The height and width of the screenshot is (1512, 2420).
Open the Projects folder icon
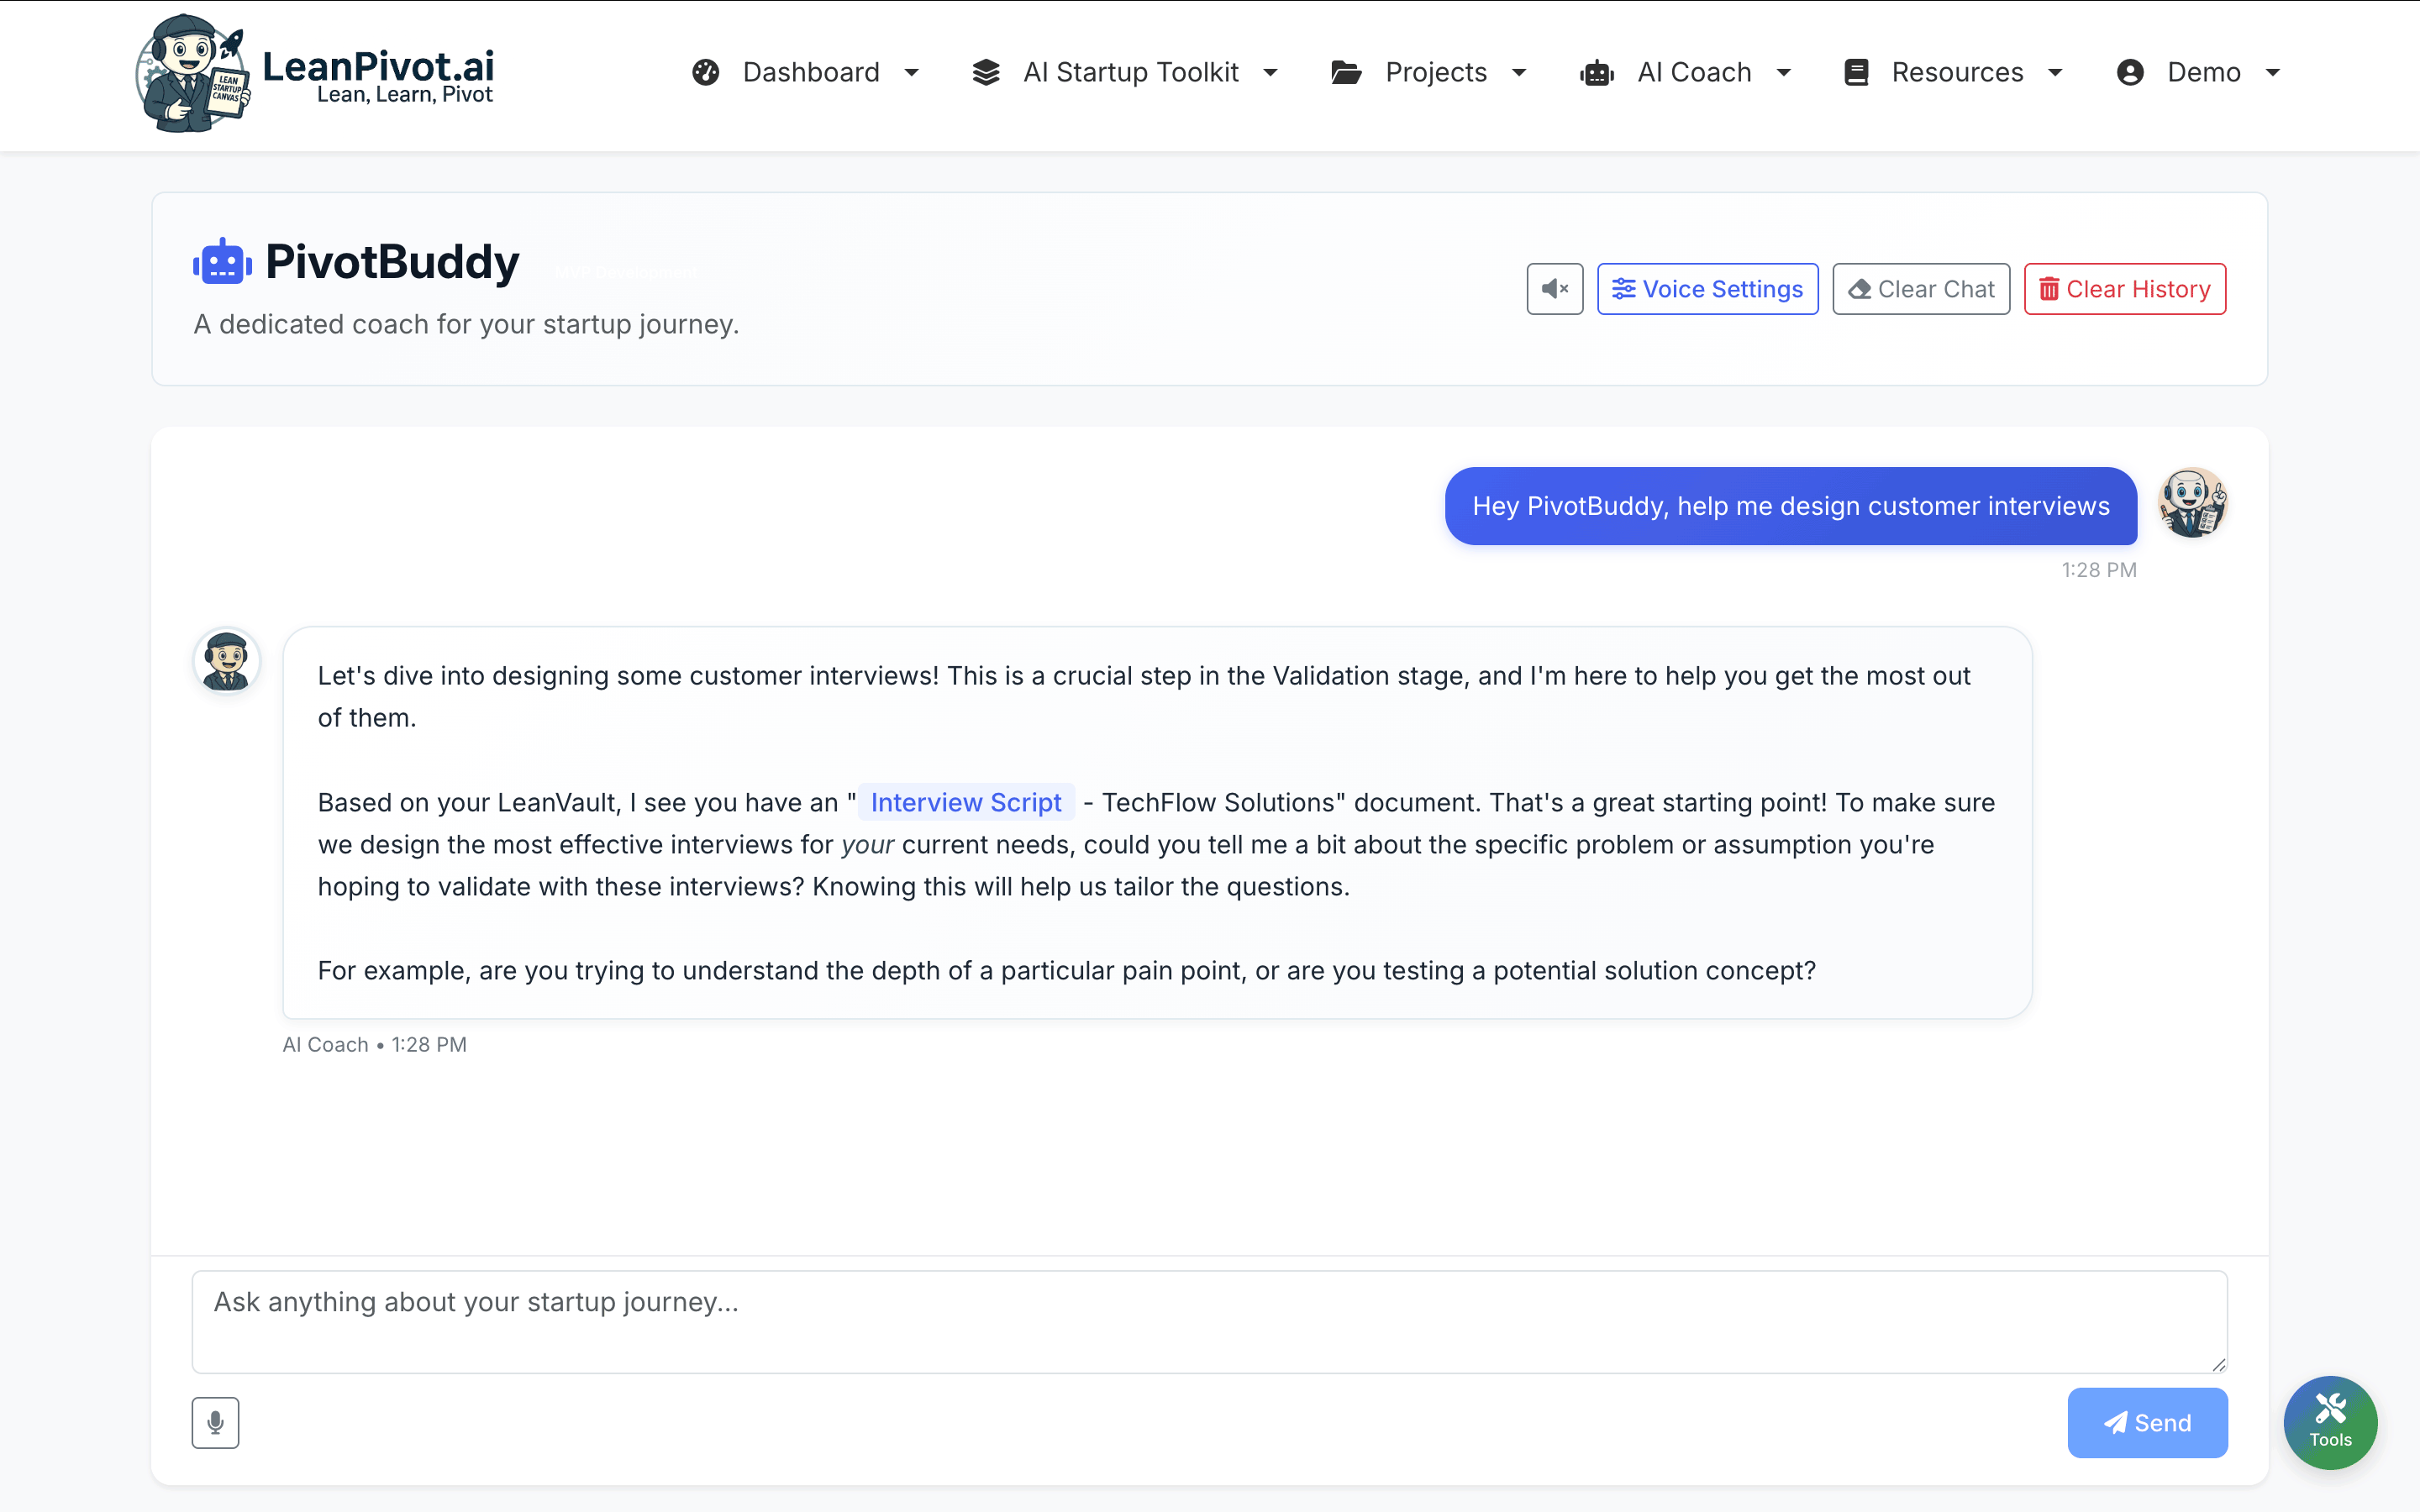(1345, 72)
